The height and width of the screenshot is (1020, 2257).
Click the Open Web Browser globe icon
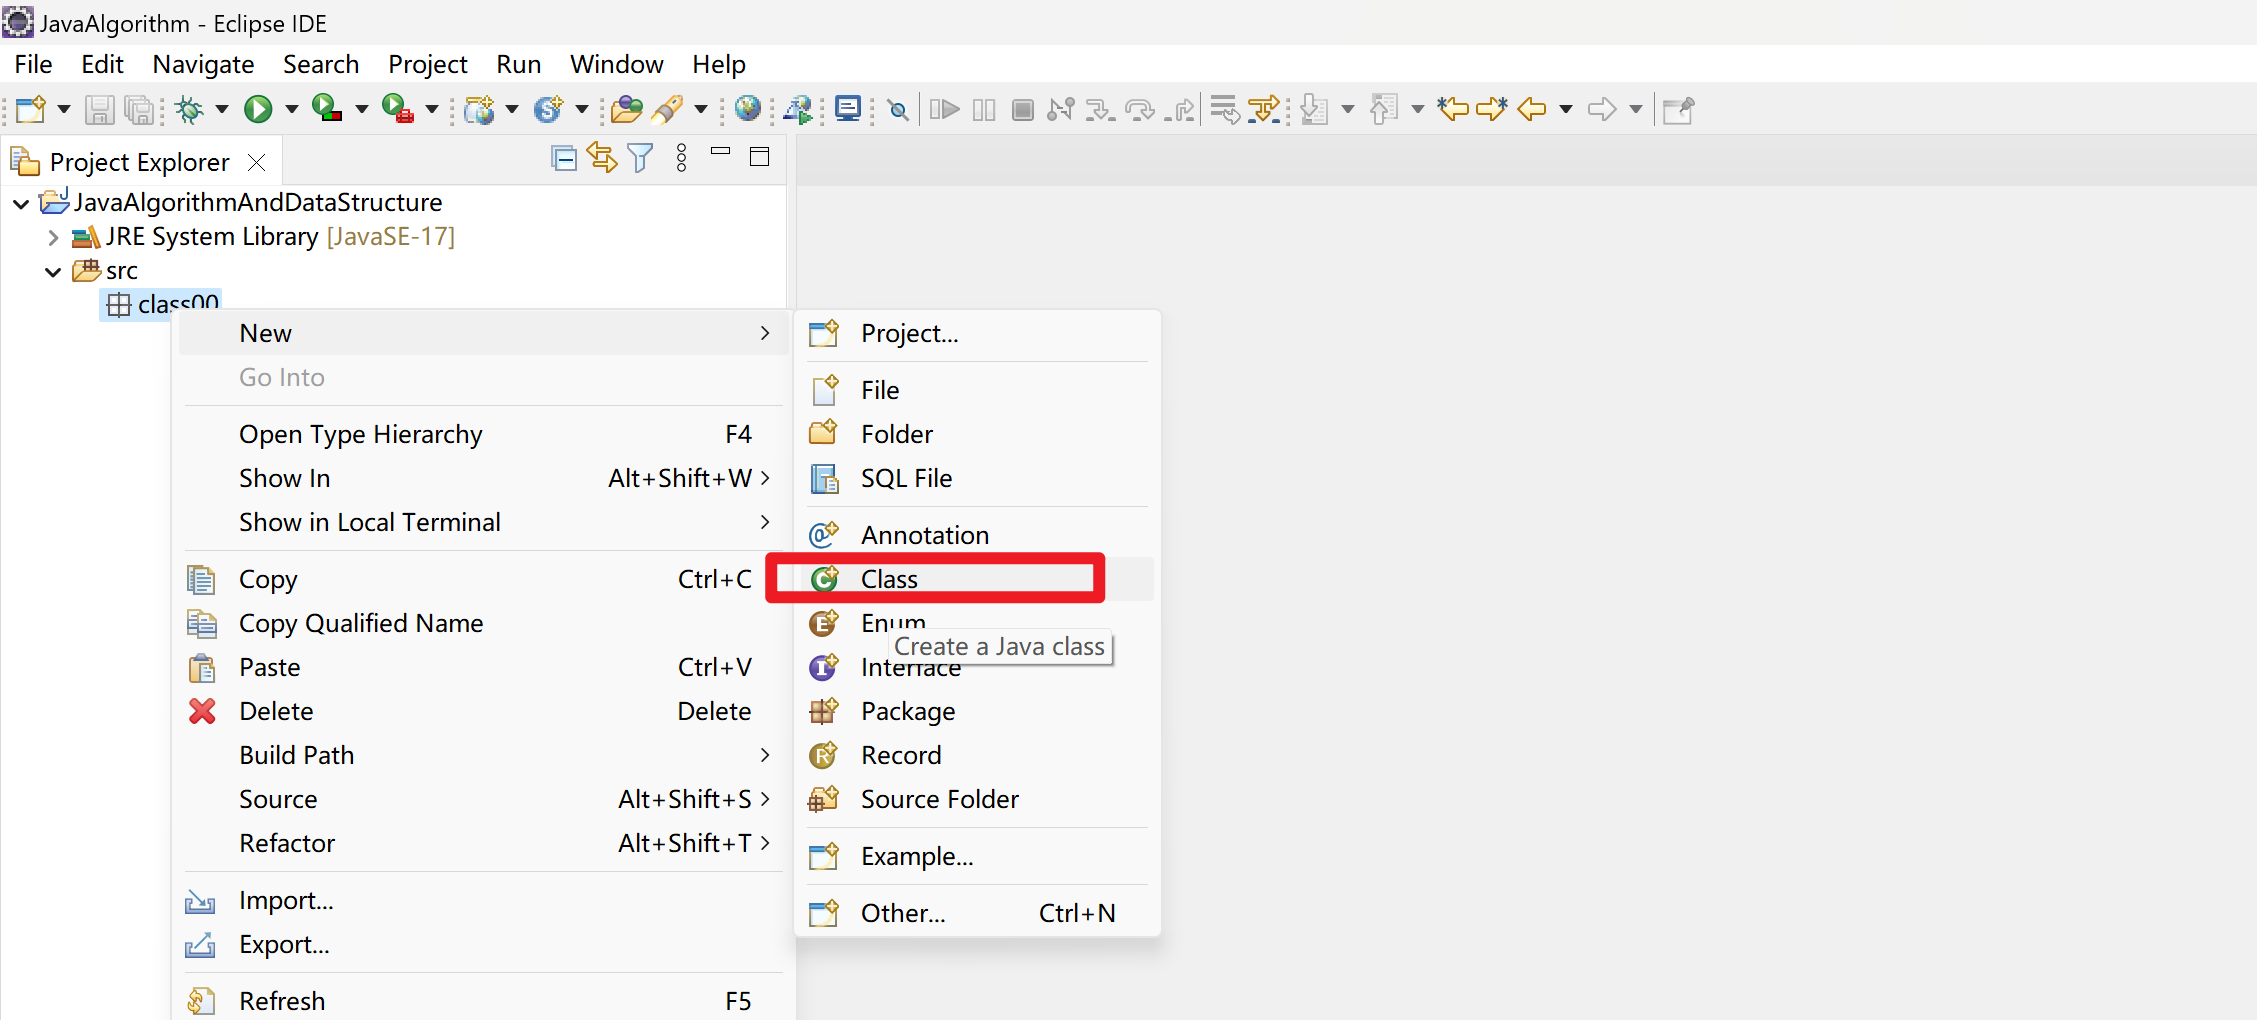point(748,109)
